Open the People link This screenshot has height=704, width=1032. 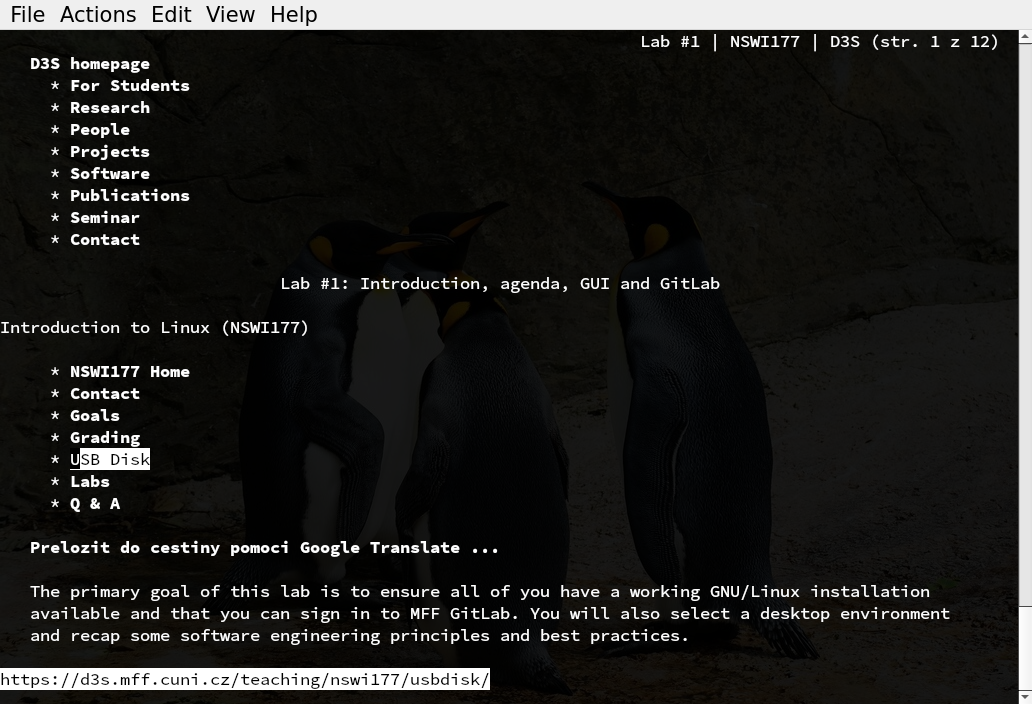tap(100, 130)
